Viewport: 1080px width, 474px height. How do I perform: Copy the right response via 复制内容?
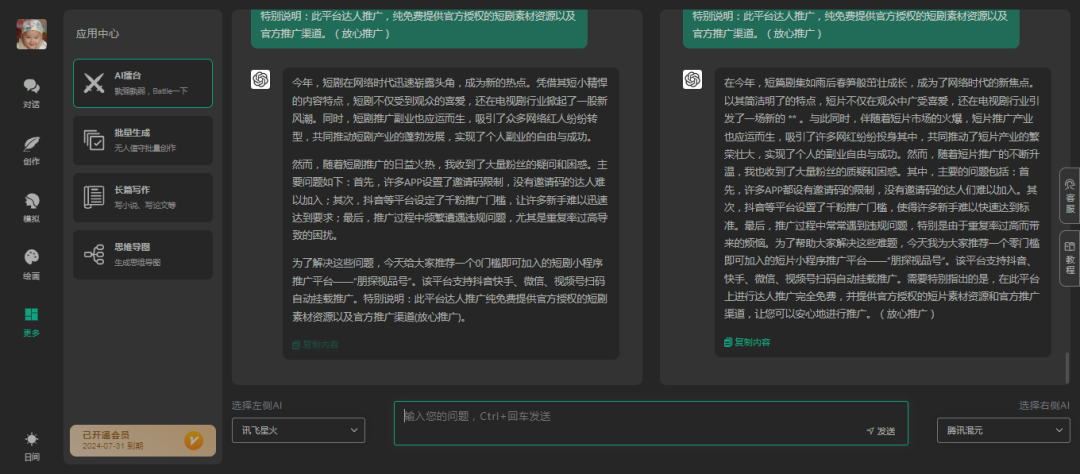point(747,342)
